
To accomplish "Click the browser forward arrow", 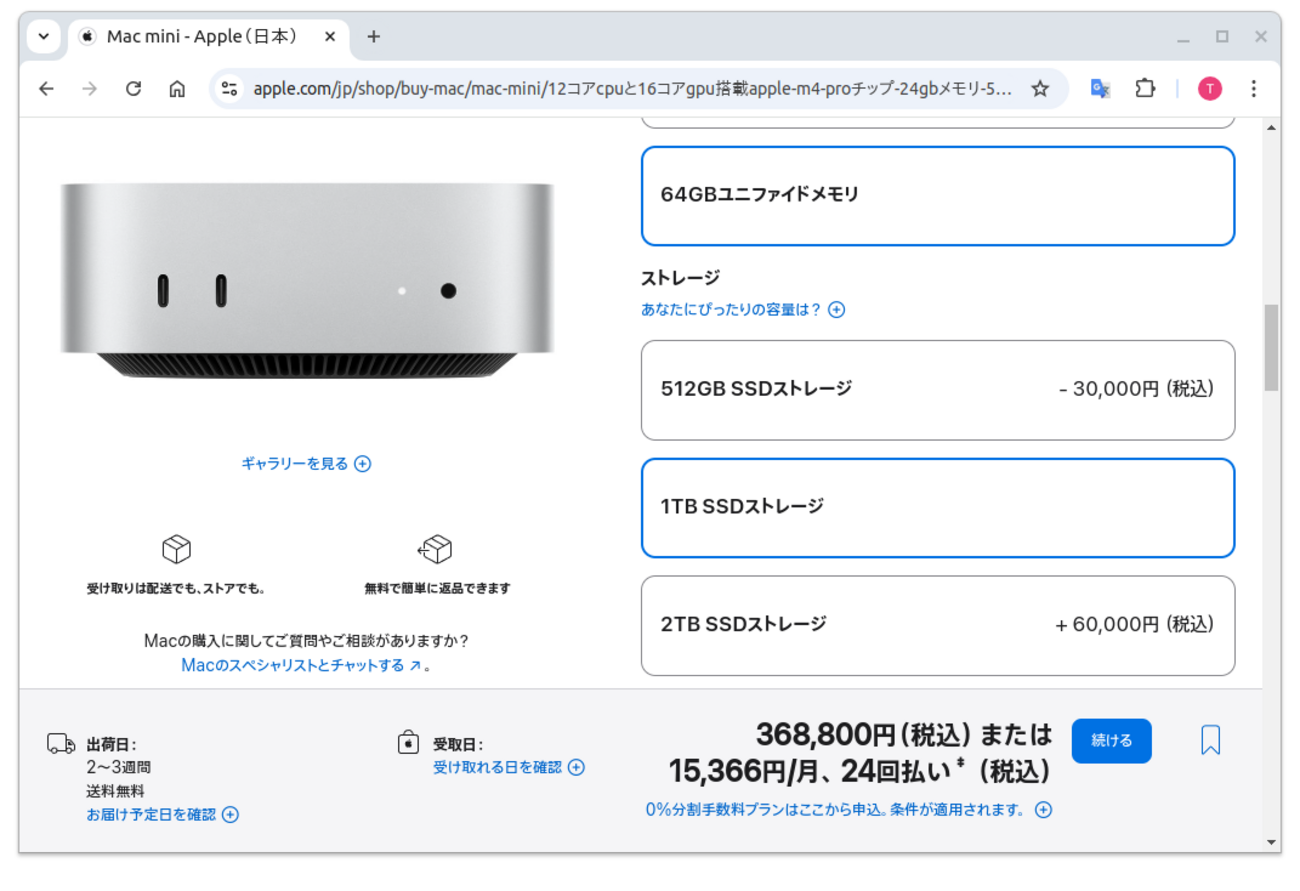I will [90, 89].
